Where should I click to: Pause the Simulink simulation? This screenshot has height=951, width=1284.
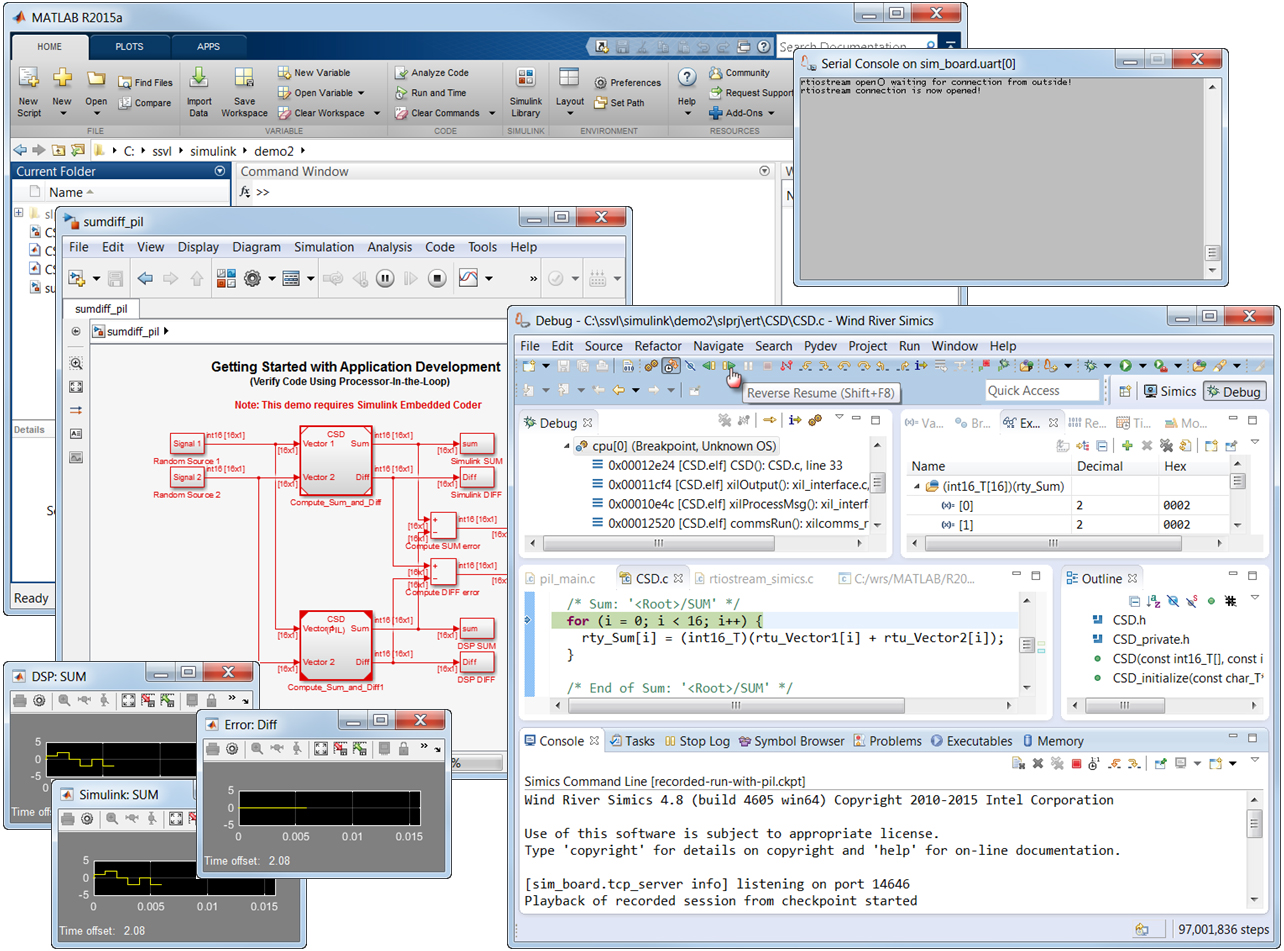[385, 279]
